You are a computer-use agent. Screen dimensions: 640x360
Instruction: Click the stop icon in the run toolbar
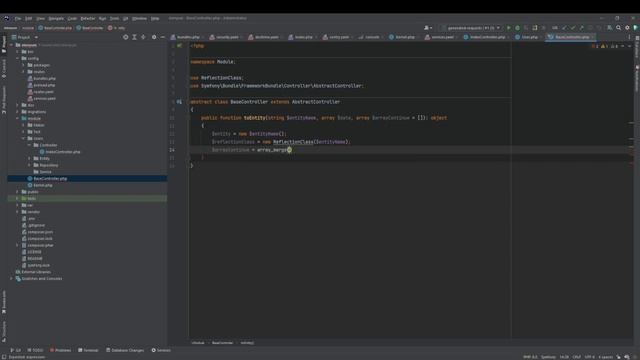(543, 28)
